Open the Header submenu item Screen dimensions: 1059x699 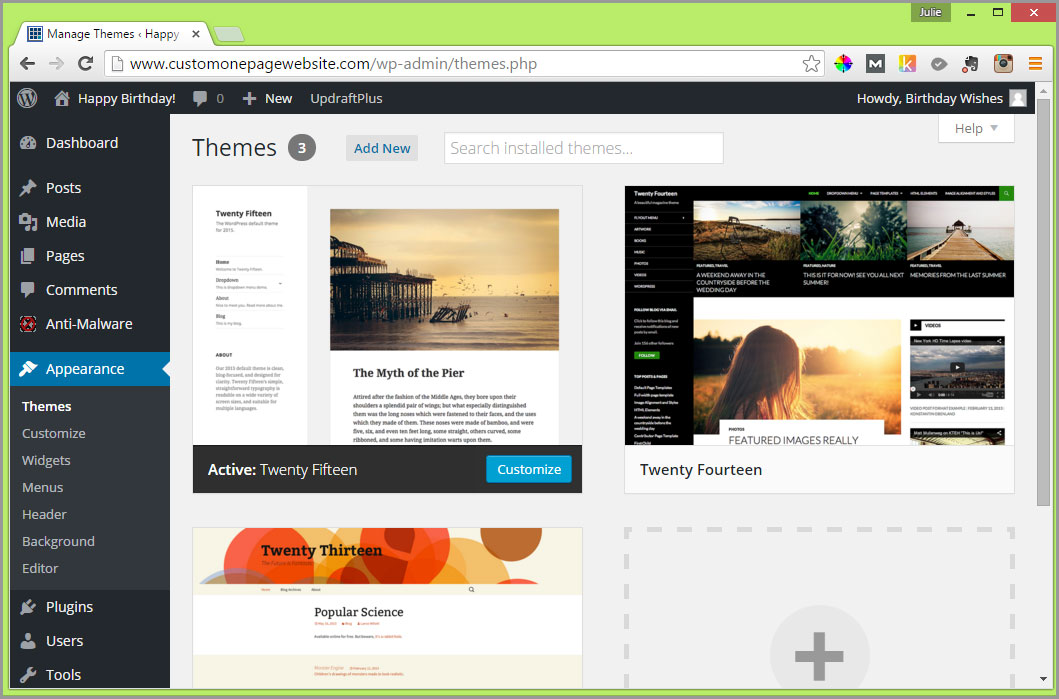pyautogui.click(x=45, y=514)
